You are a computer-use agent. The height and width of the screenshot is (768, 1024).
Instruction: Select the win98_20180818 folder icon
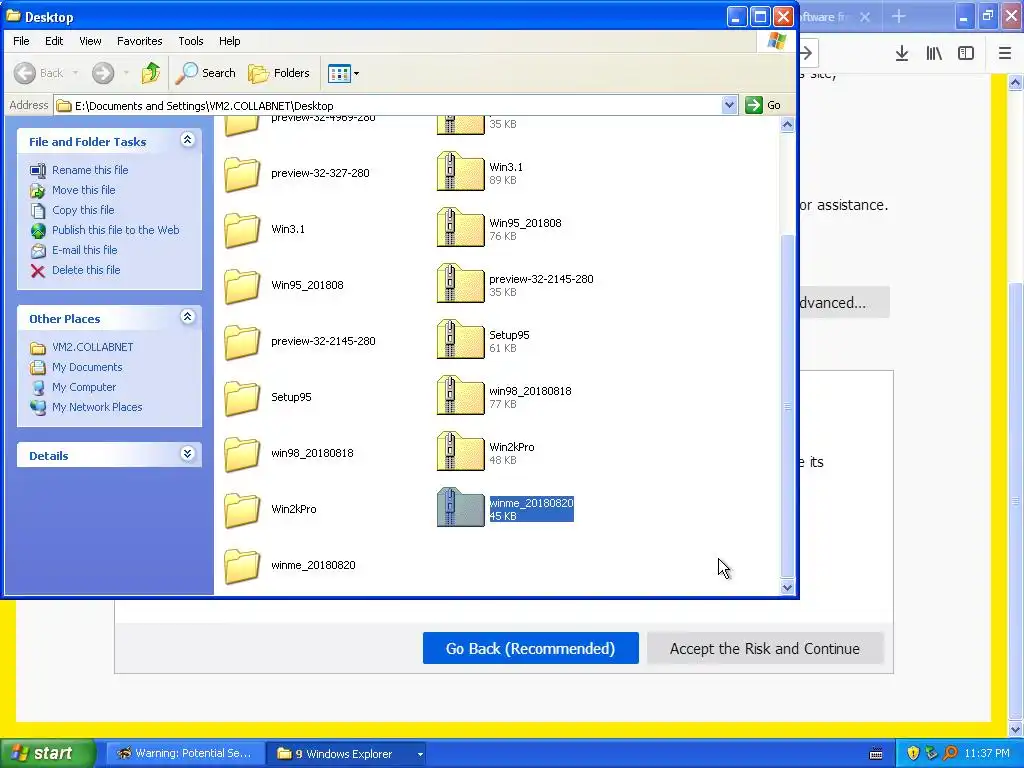tap(242, 454)
